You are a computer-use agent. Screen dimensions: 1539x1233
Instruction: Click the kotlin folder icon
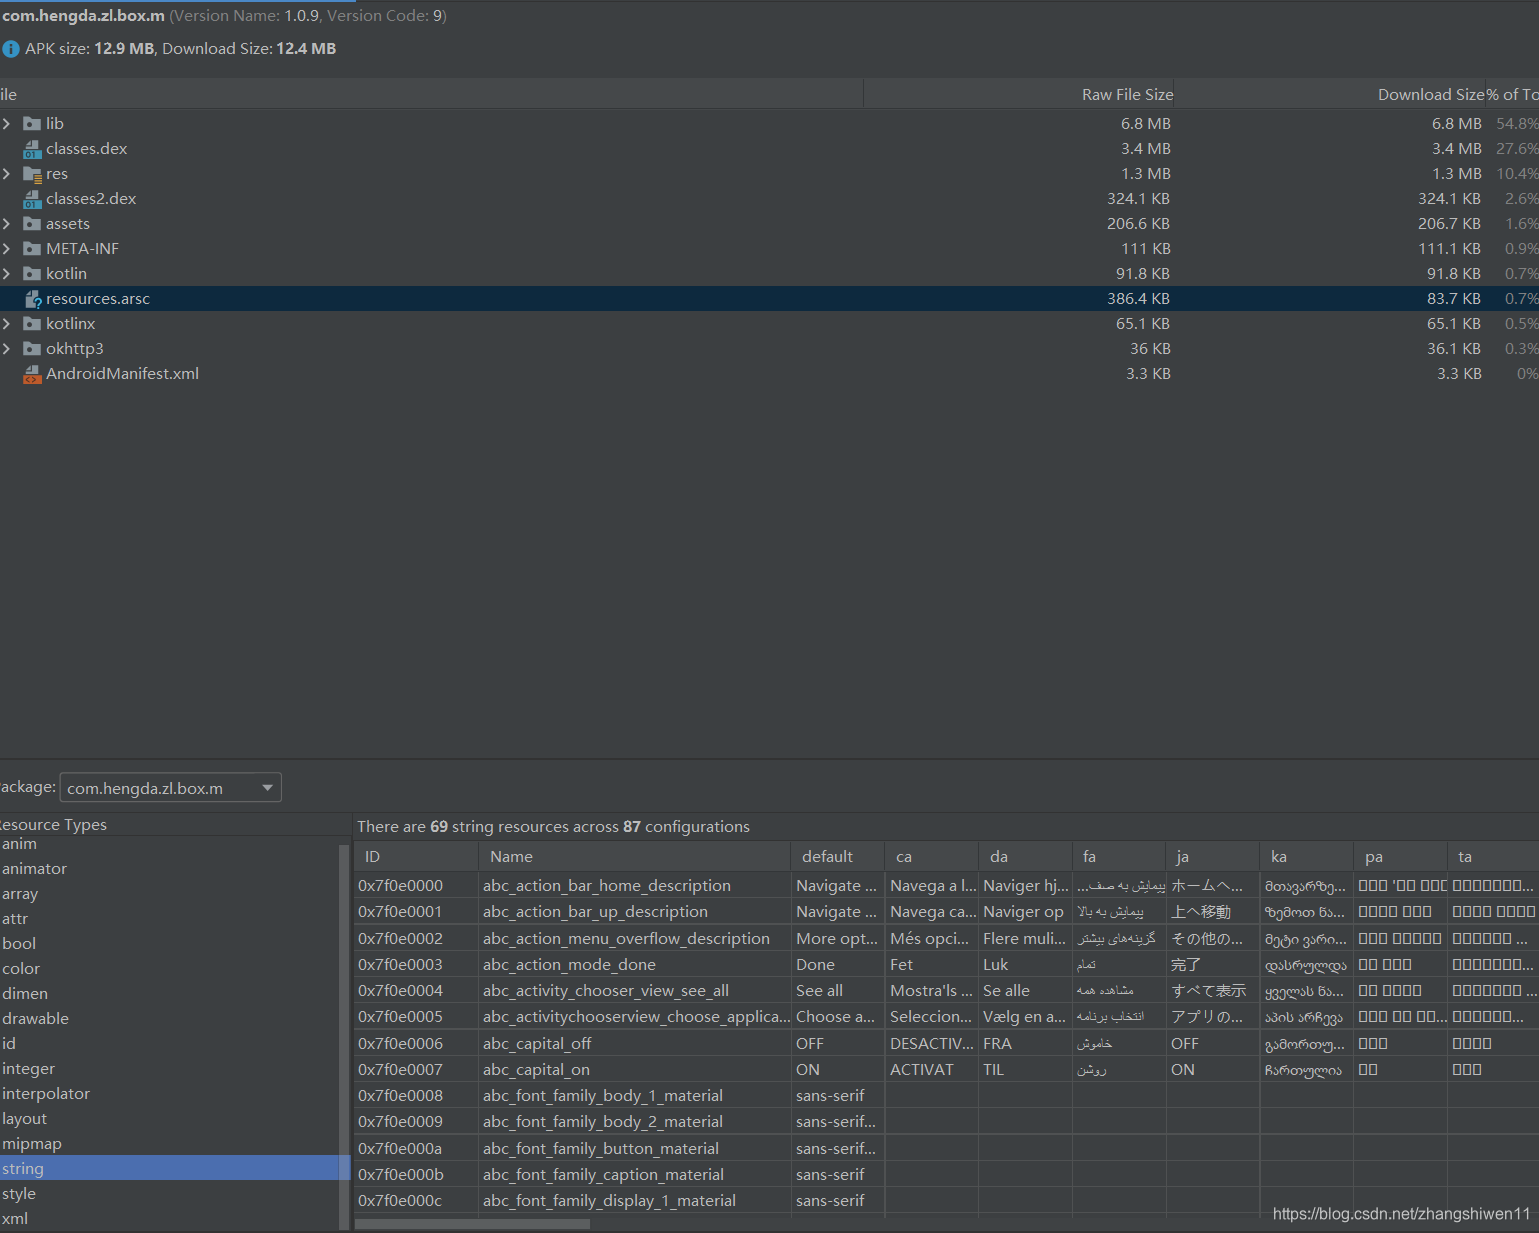(x=32, y=274)
